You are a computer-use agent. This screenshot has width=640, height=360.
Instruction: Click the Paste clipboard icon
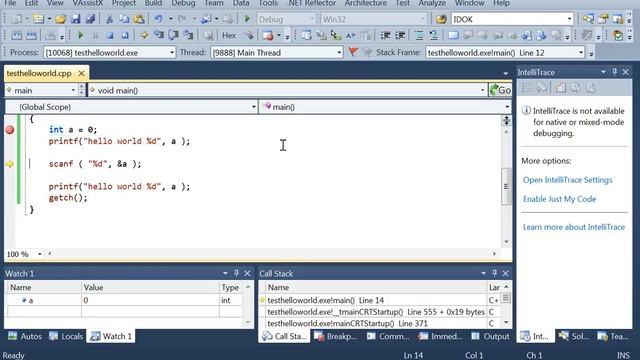[x=139, y=19]
